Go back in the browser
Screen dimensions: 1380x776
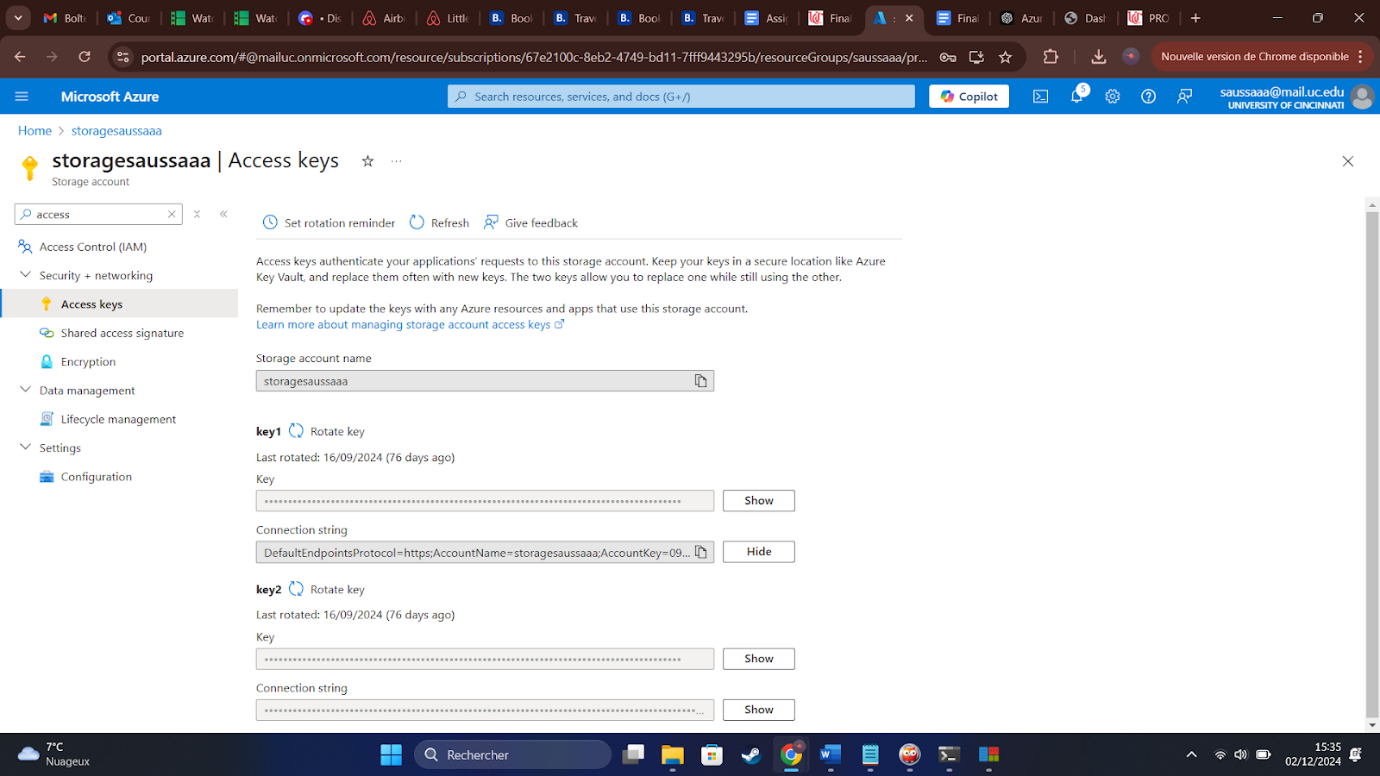point(20,57)
